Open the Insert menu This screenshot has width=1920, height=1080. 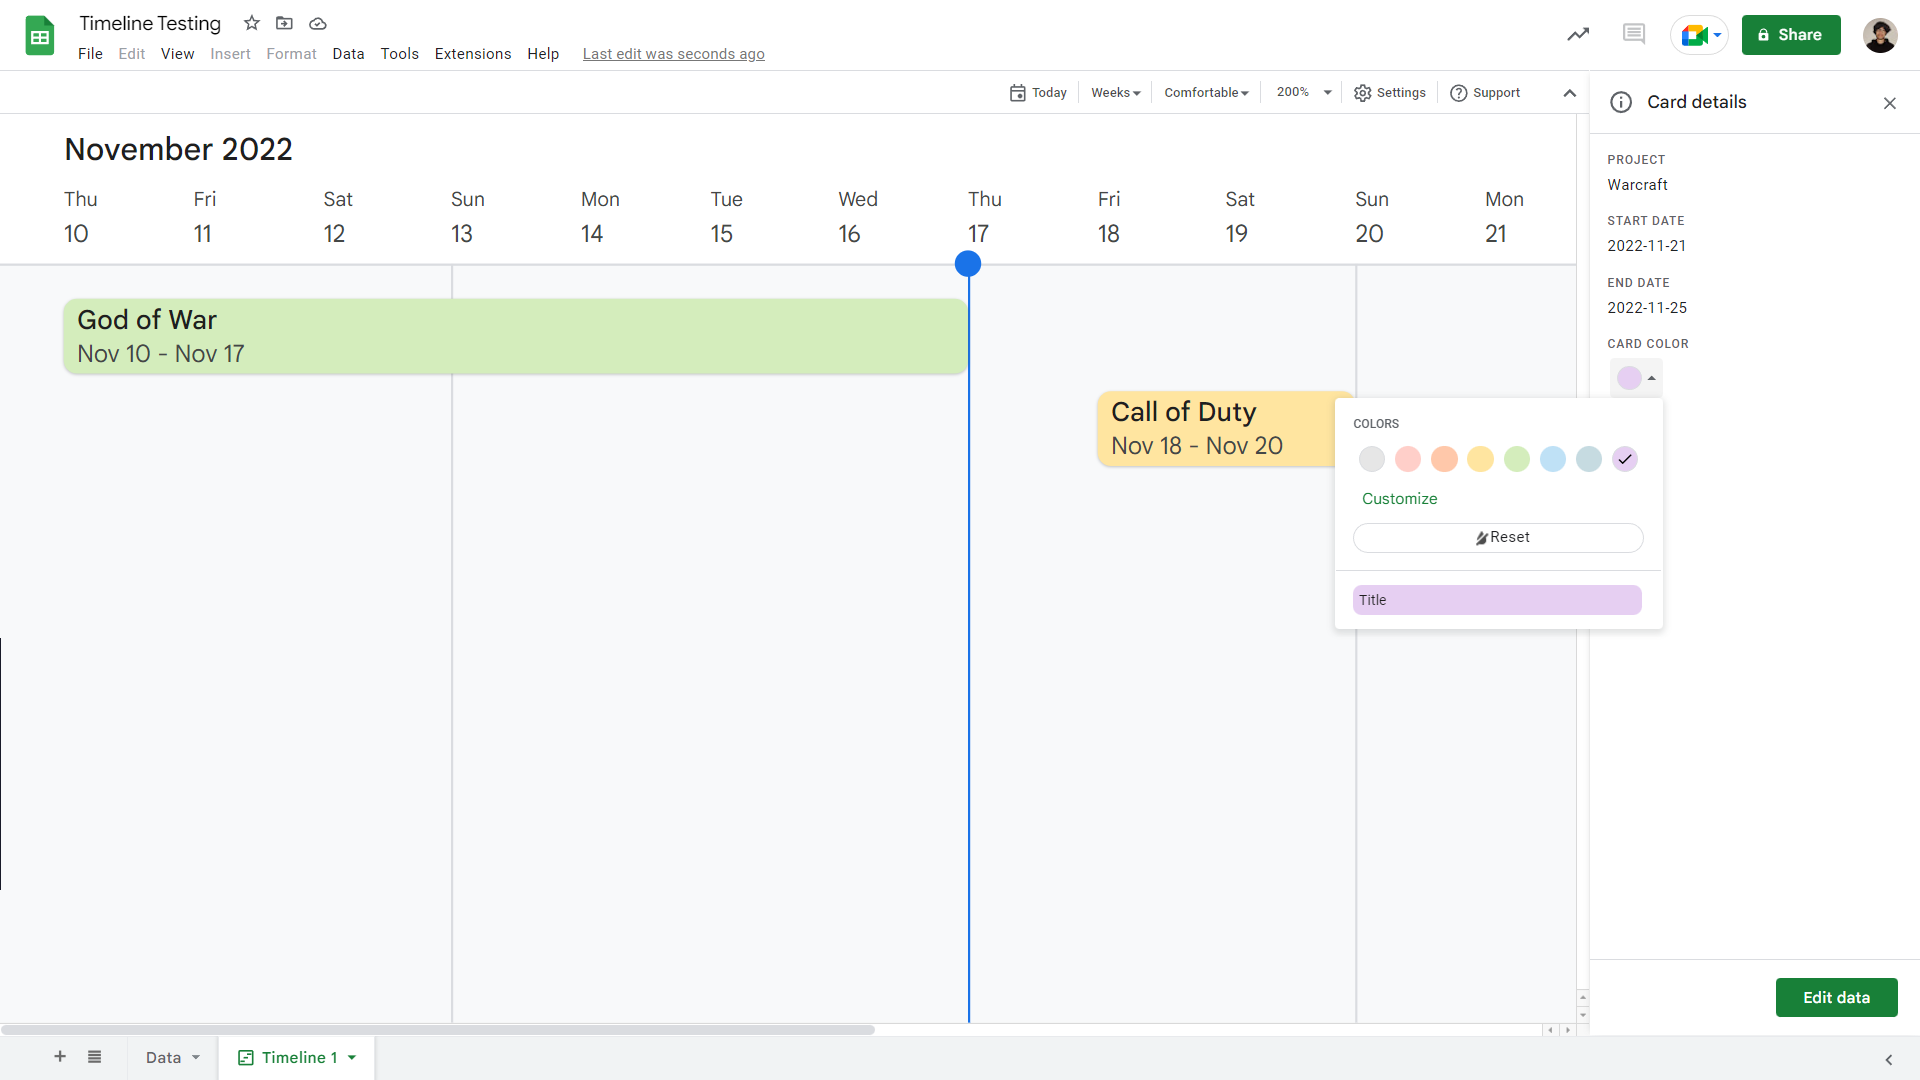(x=230, y=54)
